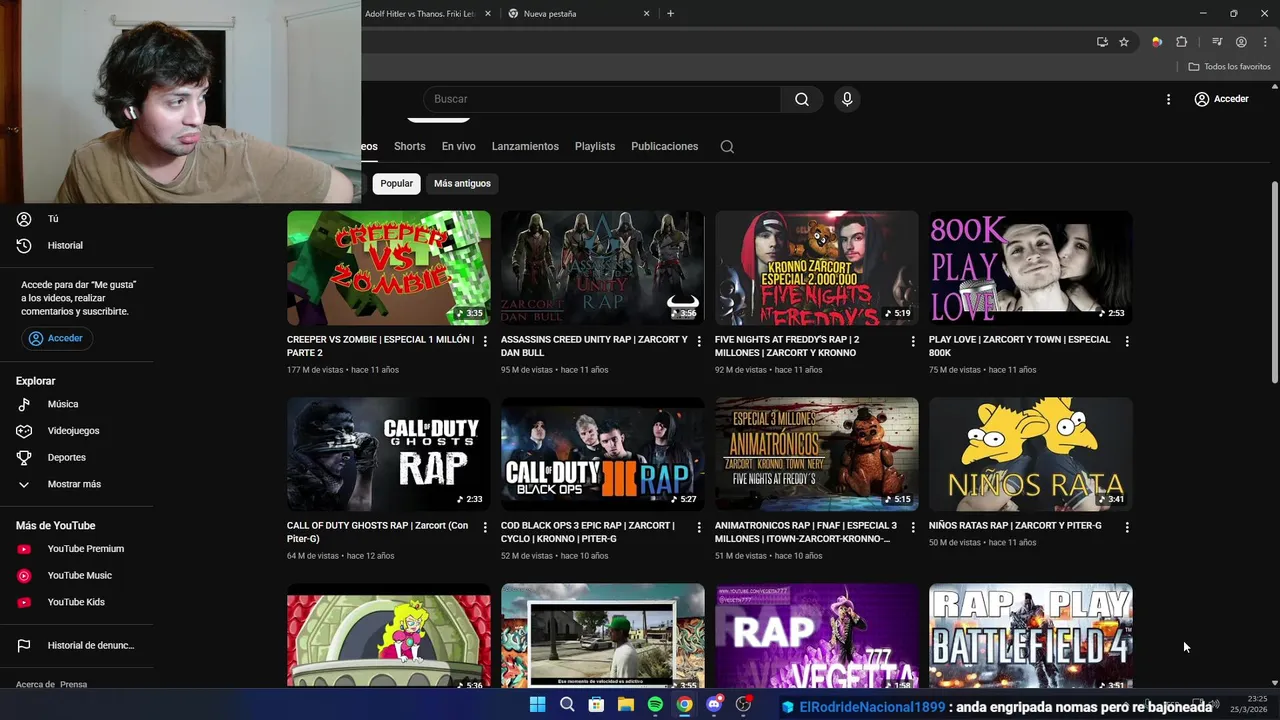Open Spotify from the taskbar
Image resolution: width=1280 pixels, height=720 pixels.
[x=655, y=705]
